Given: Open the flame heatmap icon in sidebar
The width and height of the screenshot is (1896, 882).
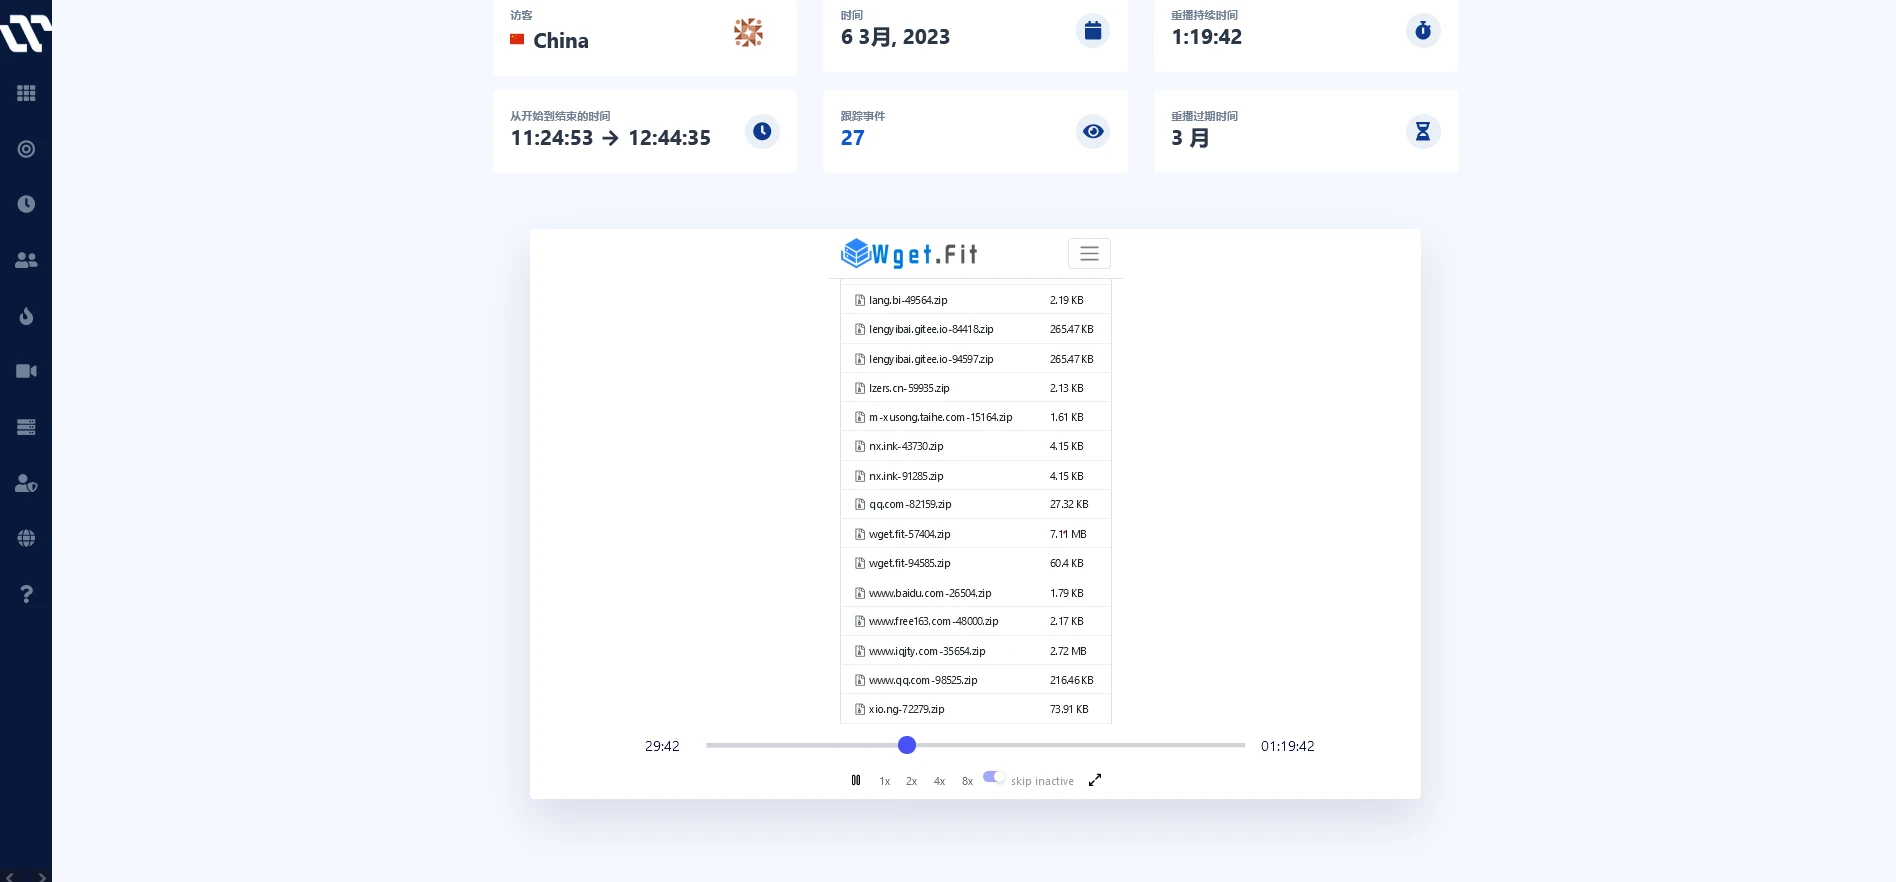Looking at the screenshot, I should tap(26, 316).
